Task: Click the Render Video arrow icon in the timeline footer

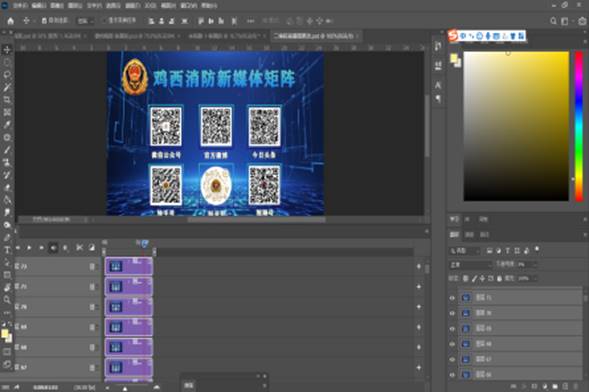Action: [17, 387]
